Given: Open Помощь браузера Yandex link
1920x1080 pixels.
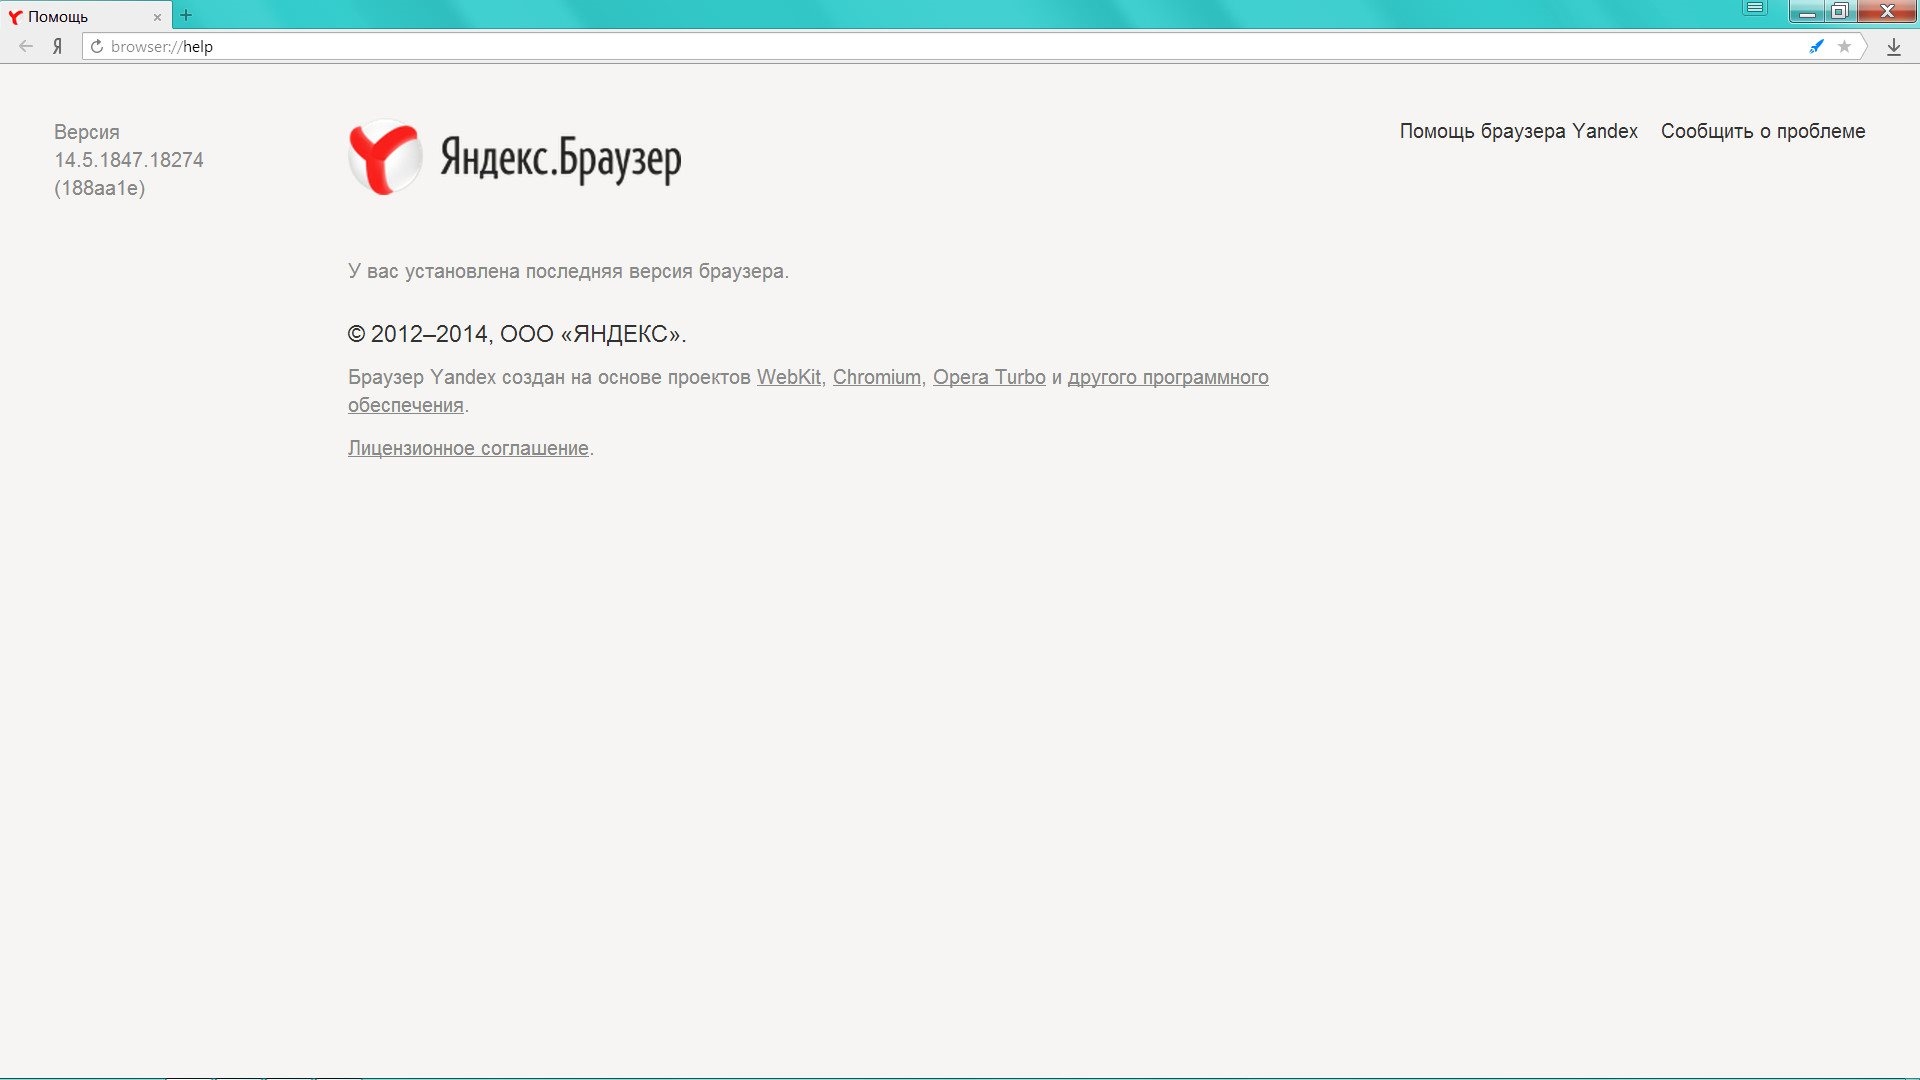Looking at the screenshot, I should (x=1518, y=131).
